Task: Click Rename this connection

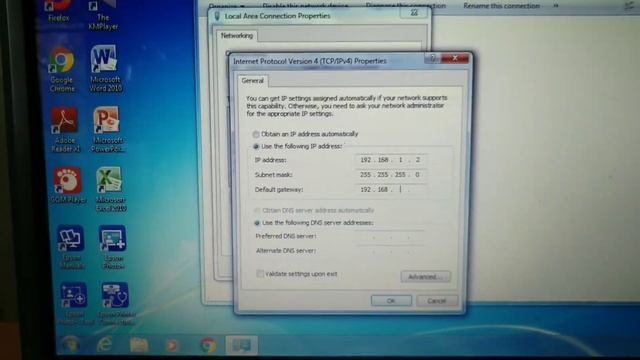Action: pyautogui.click(x=502, y=6)
